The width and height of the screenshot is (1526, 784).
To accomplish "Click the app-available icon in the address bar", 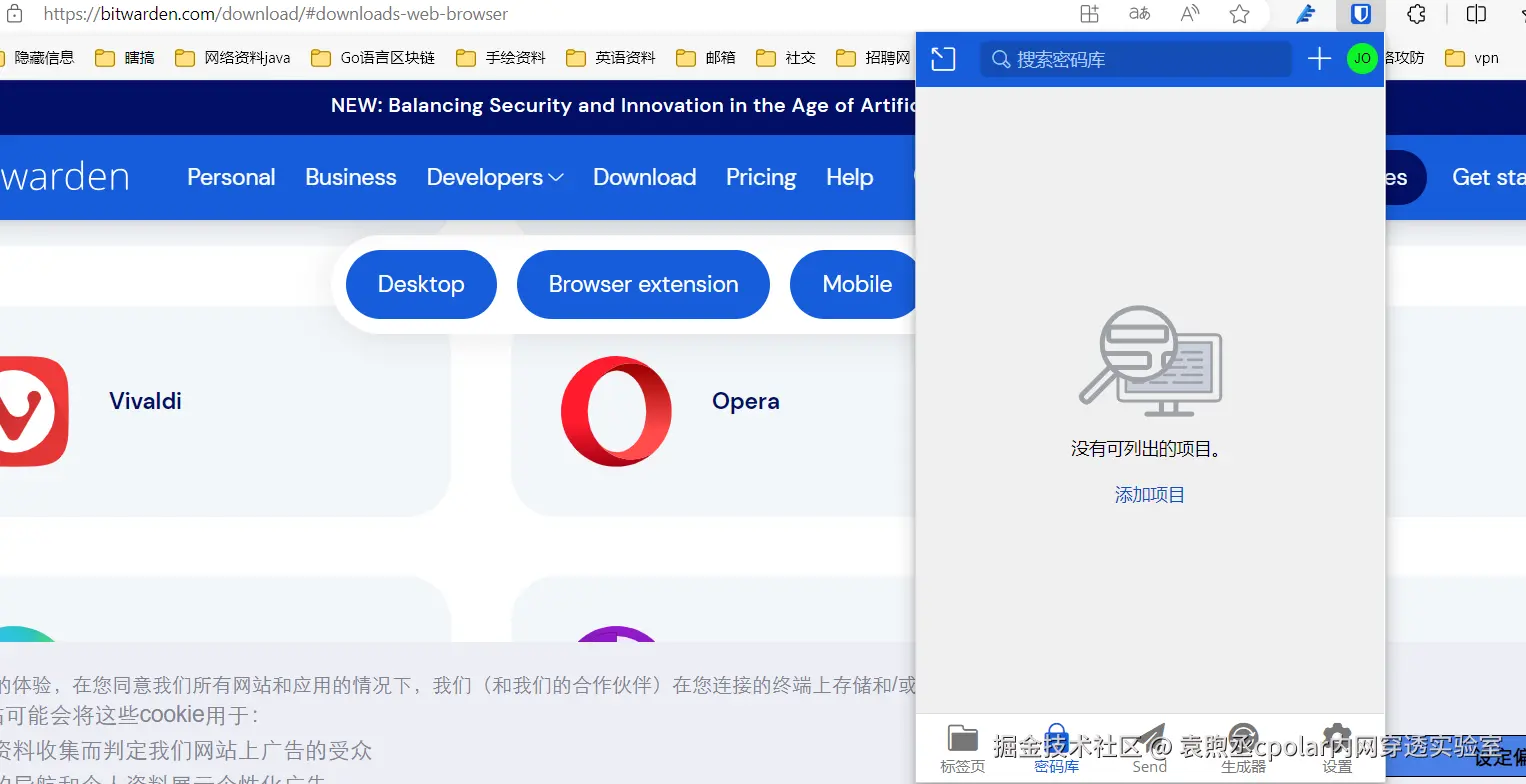I will tap(1090, 14).
